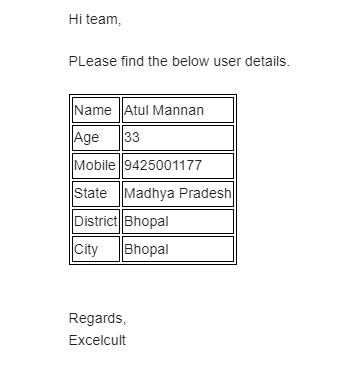
Task: Click the 'PLease find the below user details.' sentence
Action: click(179, 61)
